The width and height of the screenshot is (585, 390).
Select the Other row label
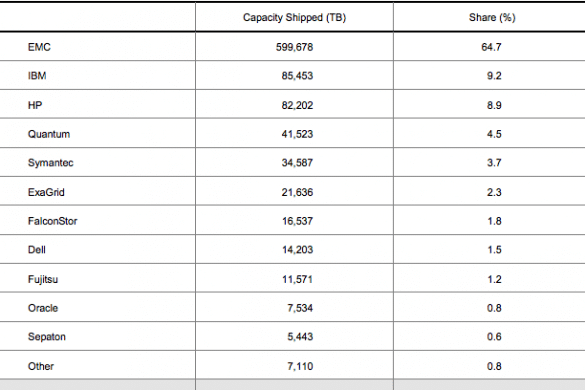pos(41,366)
